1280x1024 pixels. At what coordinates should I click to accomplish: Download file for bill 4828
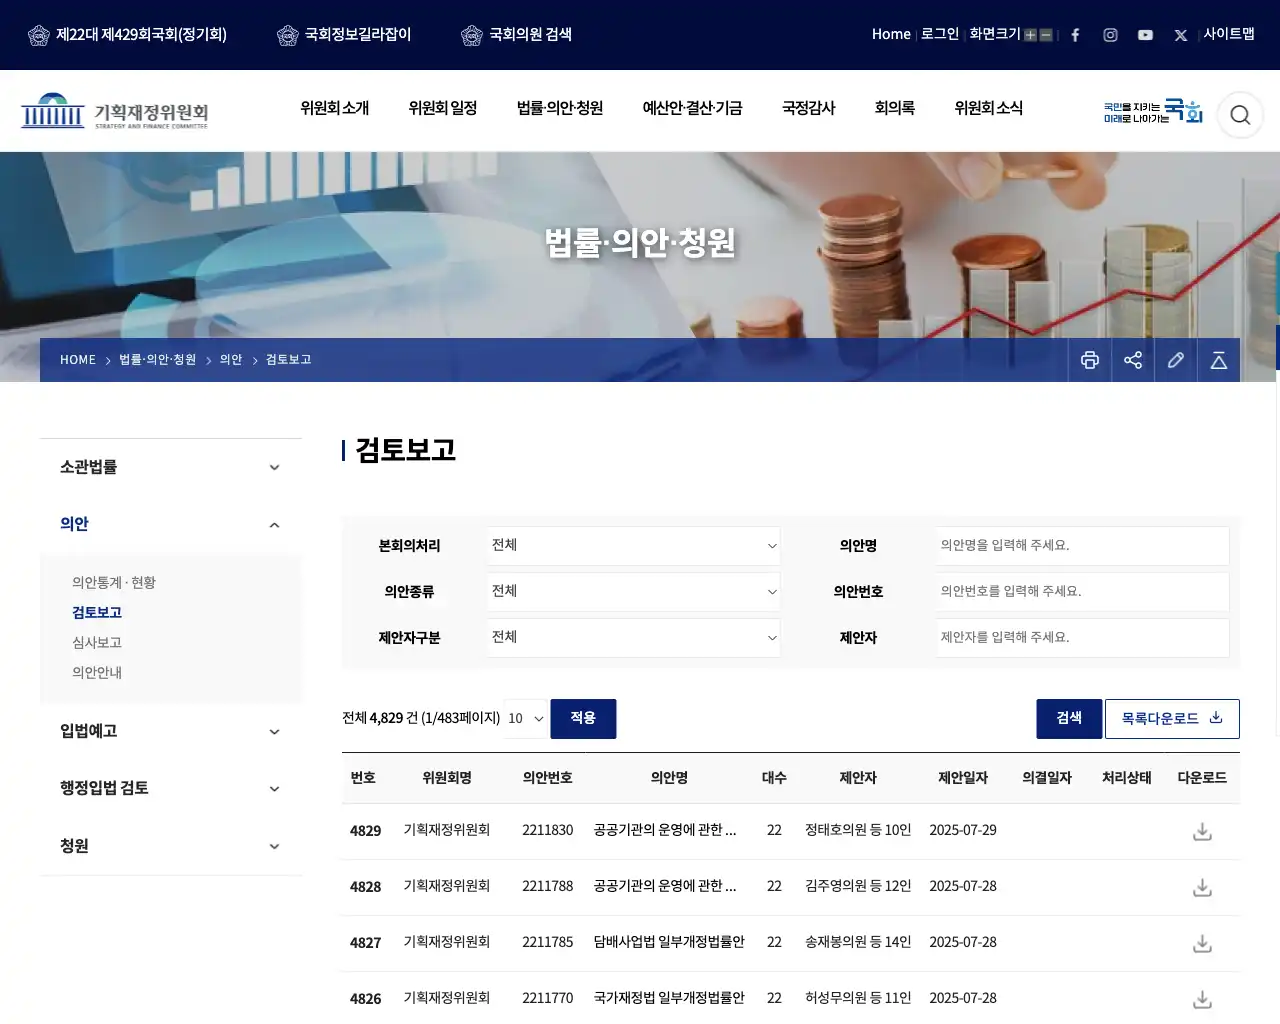[1202, 887]
